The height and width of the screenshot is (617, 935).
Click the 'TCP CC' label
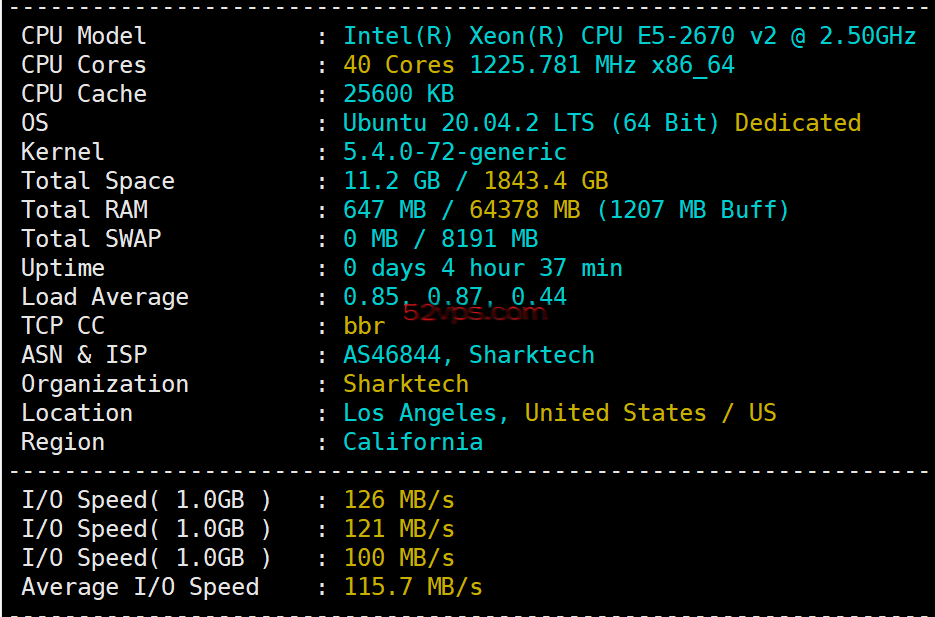63,326
